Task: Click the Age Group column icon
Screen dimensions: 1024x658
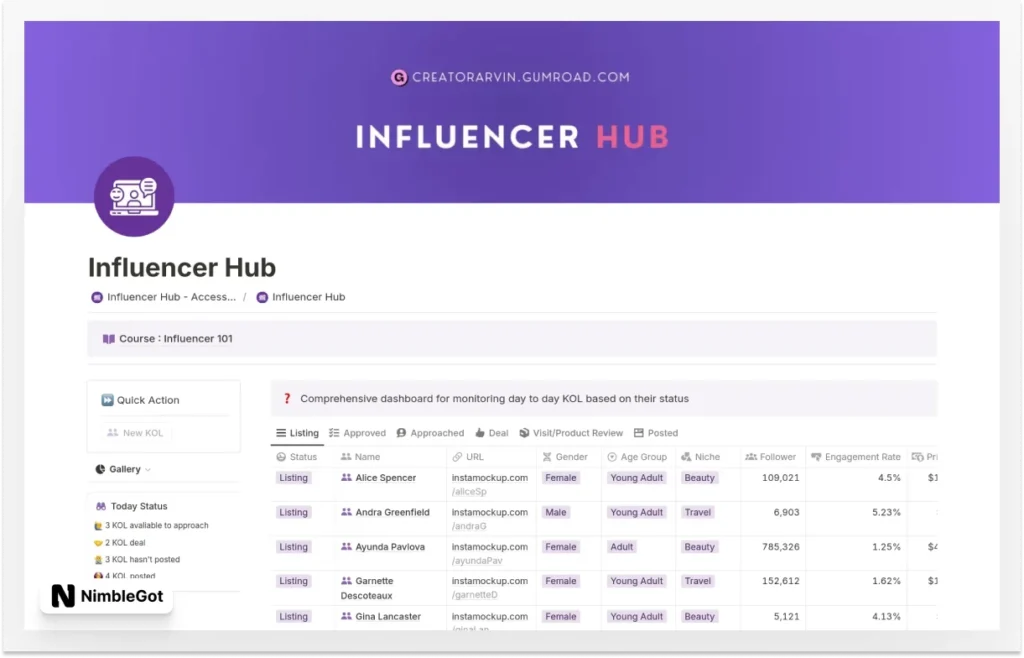Action: [613, 456]
